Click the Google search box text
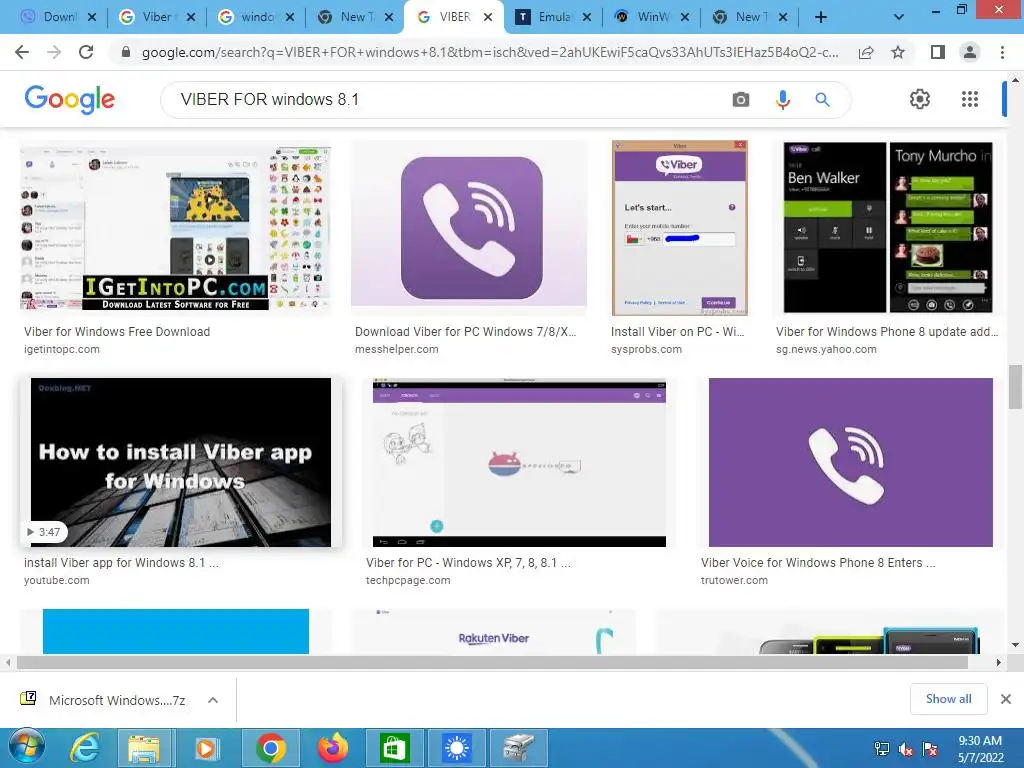Screen dimensions: 1024x768 pyautogui.click(x=270, y=99)
